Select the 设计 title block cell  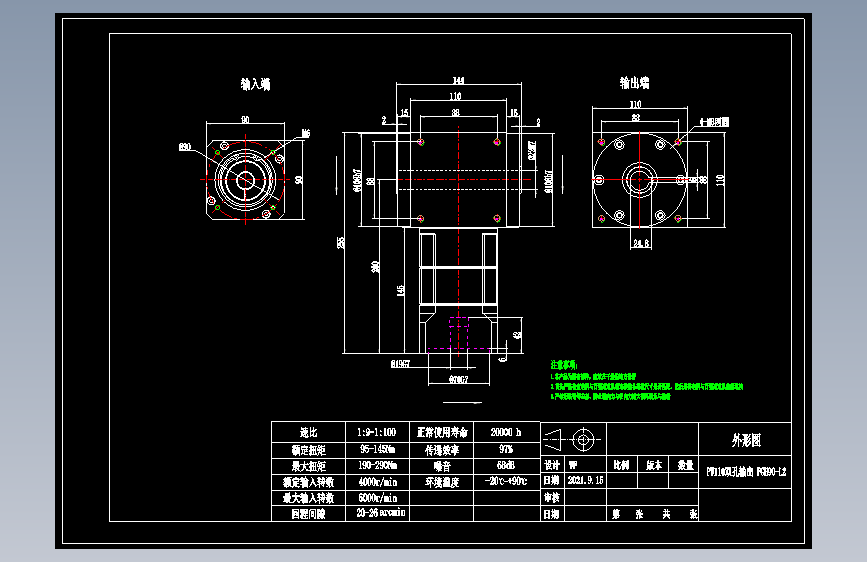click(x=552, y=465)
